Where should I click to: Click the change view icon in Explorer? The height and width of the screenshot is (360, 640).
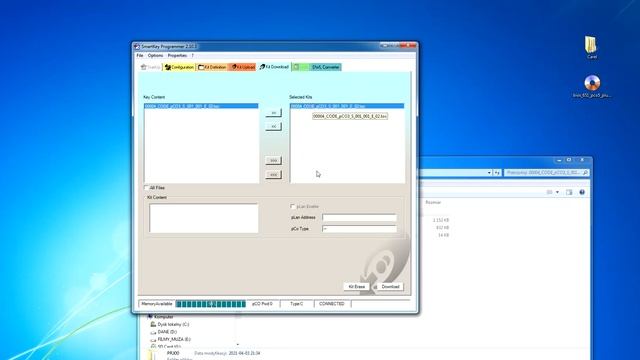point(549,192)
